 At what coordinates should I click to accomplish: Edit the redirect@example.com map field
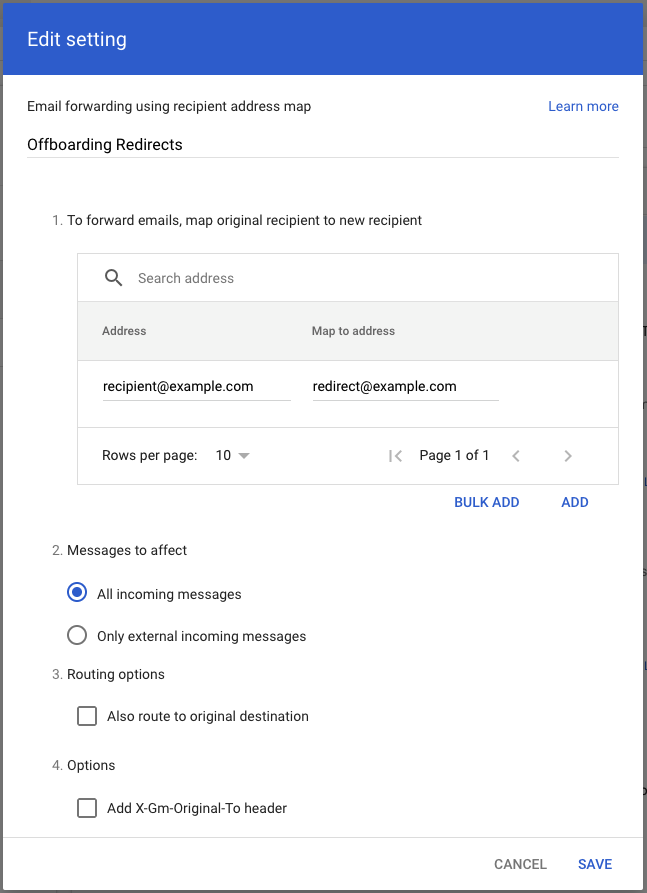pyautogui.click(x=406, y=387)
